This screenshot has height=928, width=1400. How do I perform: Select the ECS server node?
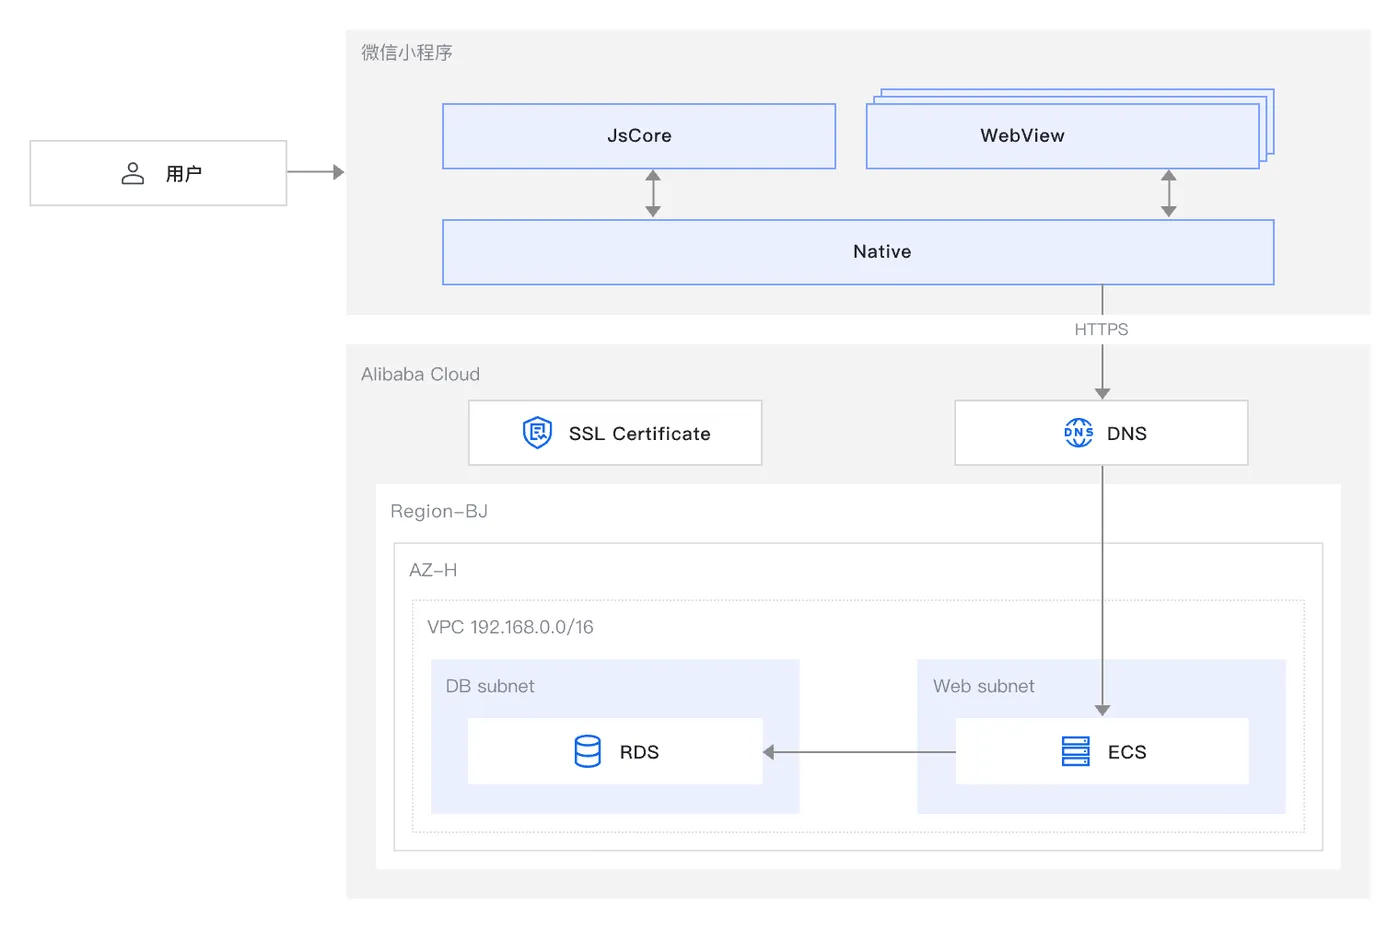point(1102,751)
